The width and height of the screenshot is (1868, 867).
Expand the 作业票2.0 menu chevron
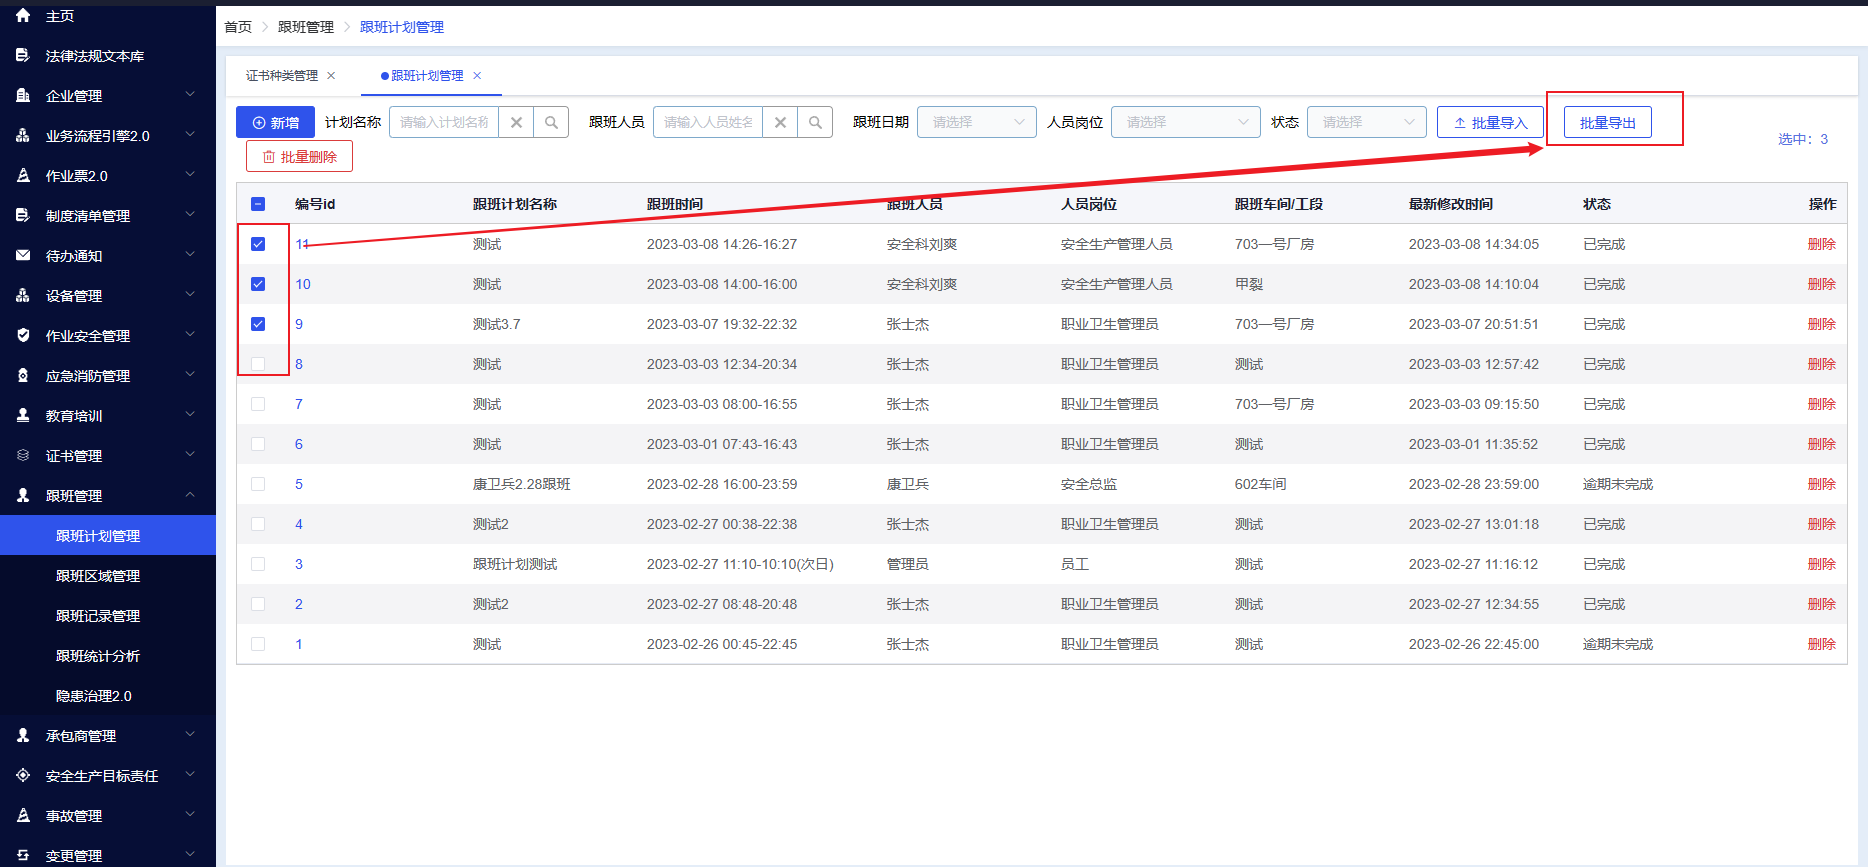click(x=190, y=175)
